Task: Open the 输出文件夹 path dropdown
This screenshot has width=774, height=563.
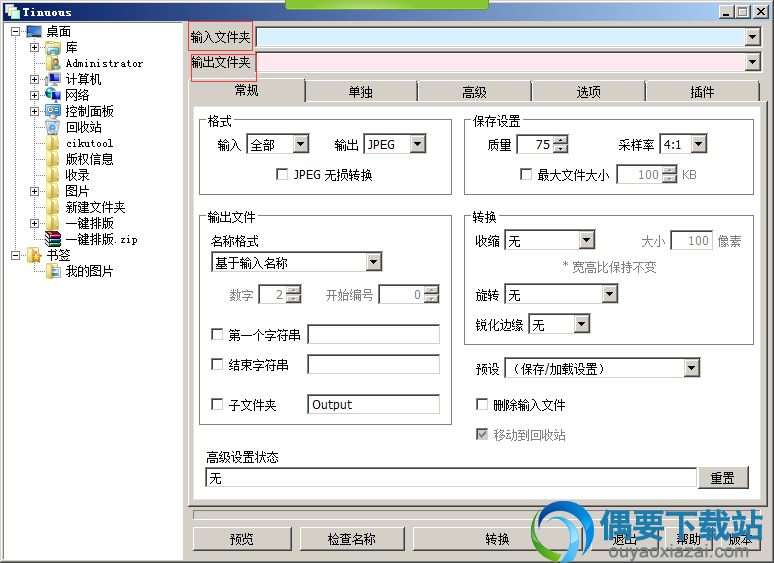Action: [x=752, y=62]
